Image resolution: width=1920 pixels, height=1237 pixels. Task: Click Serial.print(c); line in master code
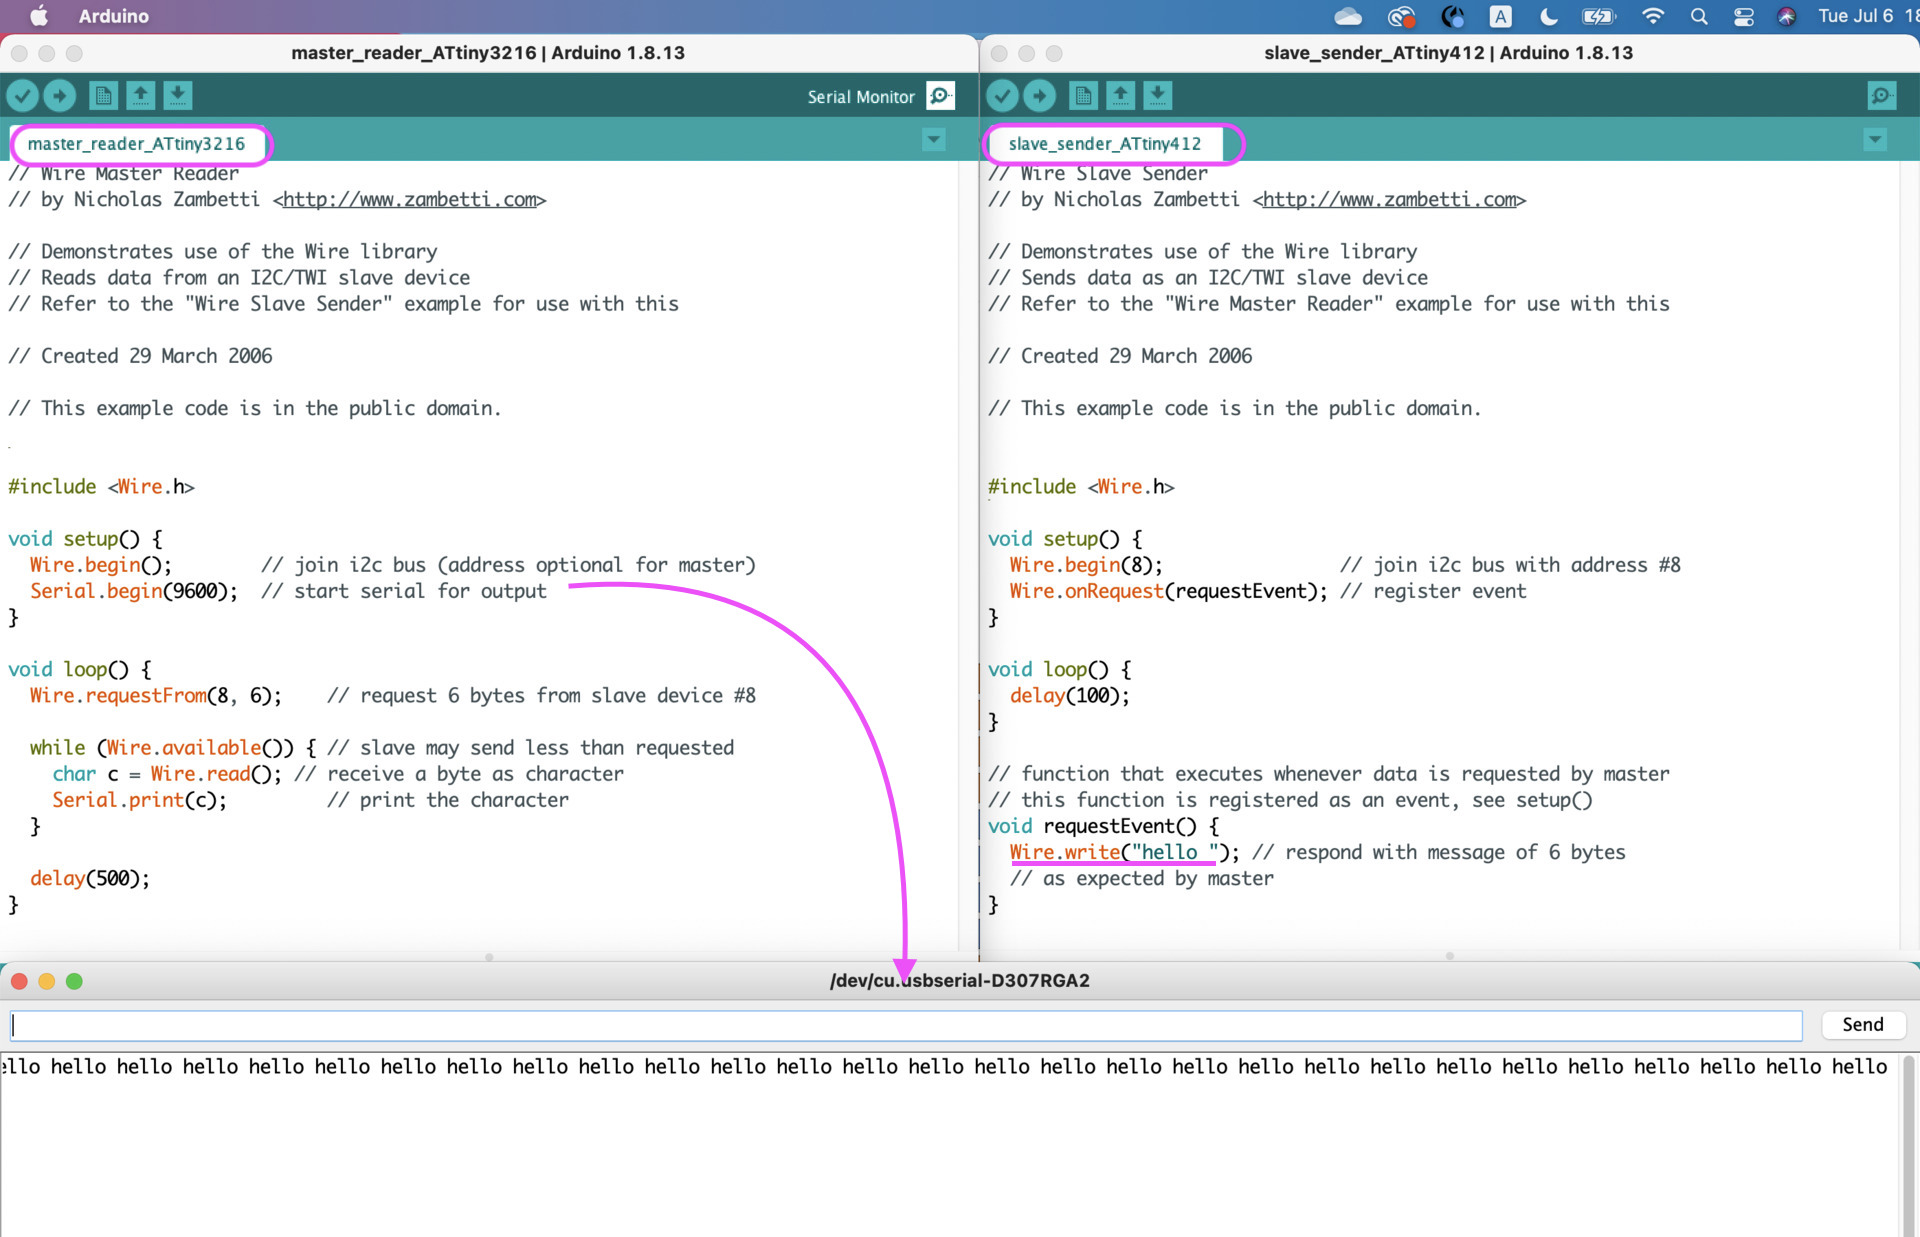tap(139, 800)
